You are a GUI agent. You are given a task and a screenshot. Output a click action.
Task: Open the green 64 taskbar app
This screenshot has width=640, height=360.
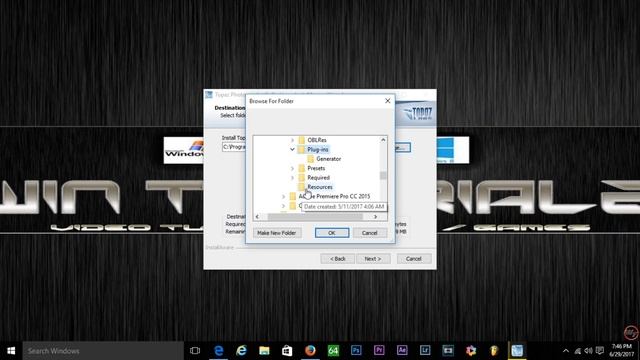pyautogui.click(x=333, y=351)
